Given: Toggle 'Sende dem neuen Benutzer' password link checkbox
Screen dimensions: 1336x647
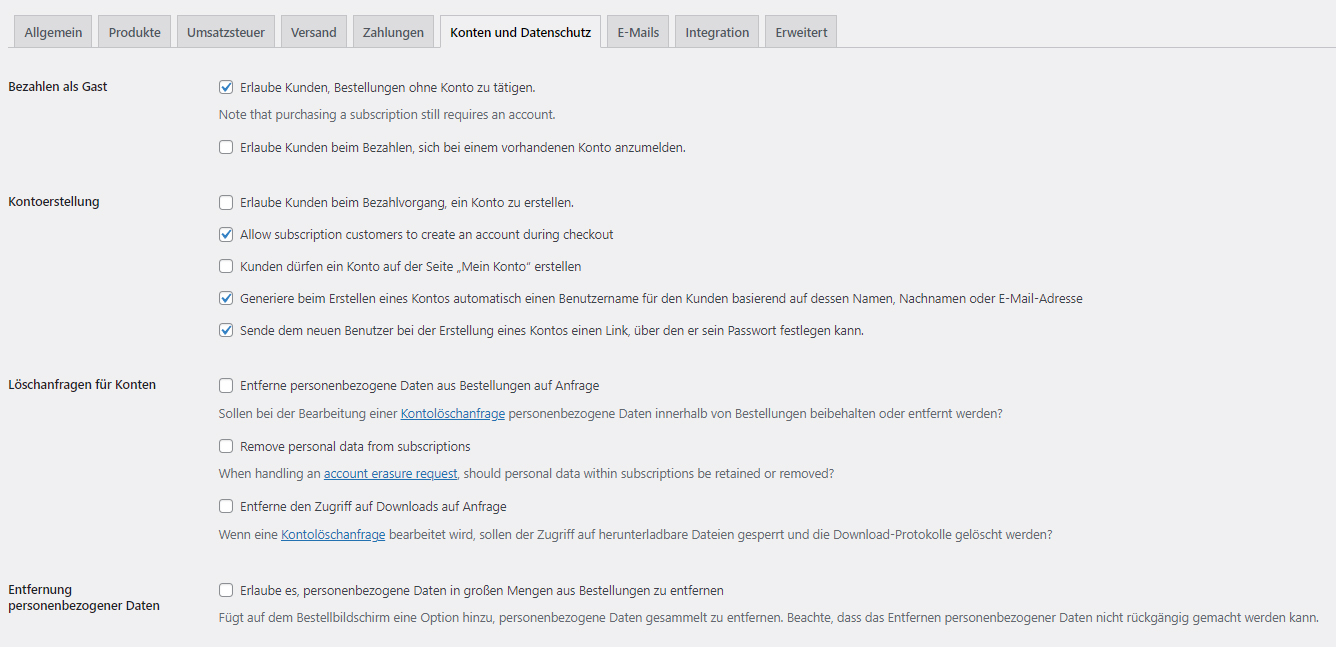Looking at the screenshot, I should click(226, 331).
